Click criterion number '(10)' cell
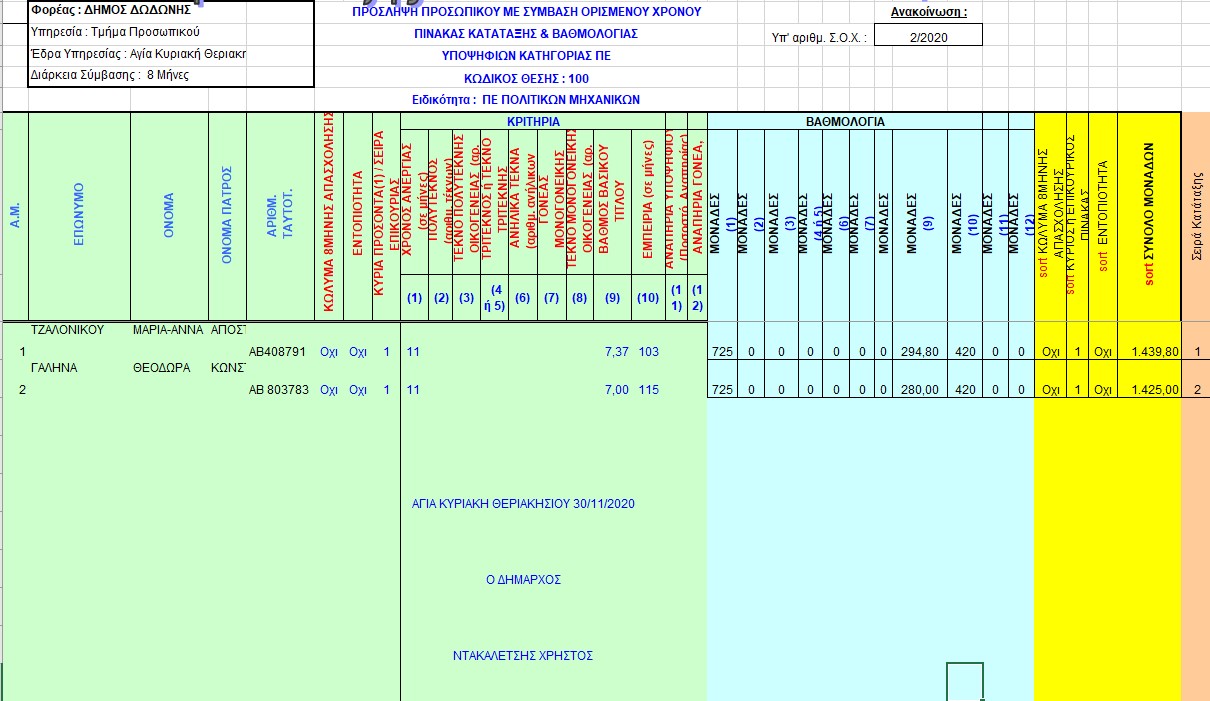 coord(648,297)
